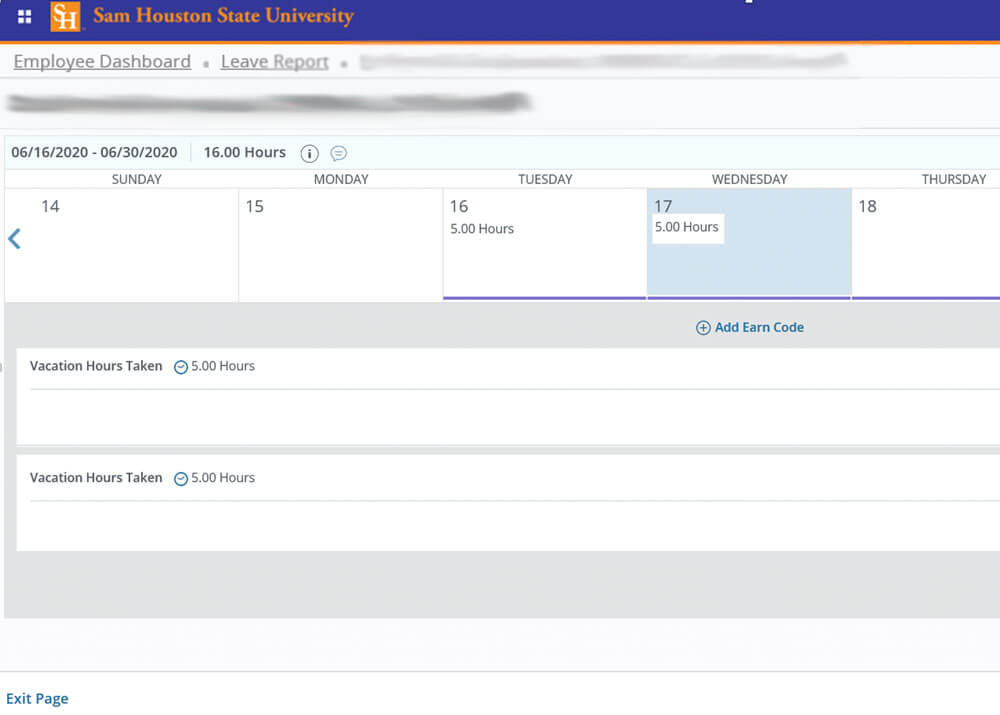Viewport: 1000px width, 715px height.
Task: Open the Employee Dashboard
Action: (x=101, y=61)
